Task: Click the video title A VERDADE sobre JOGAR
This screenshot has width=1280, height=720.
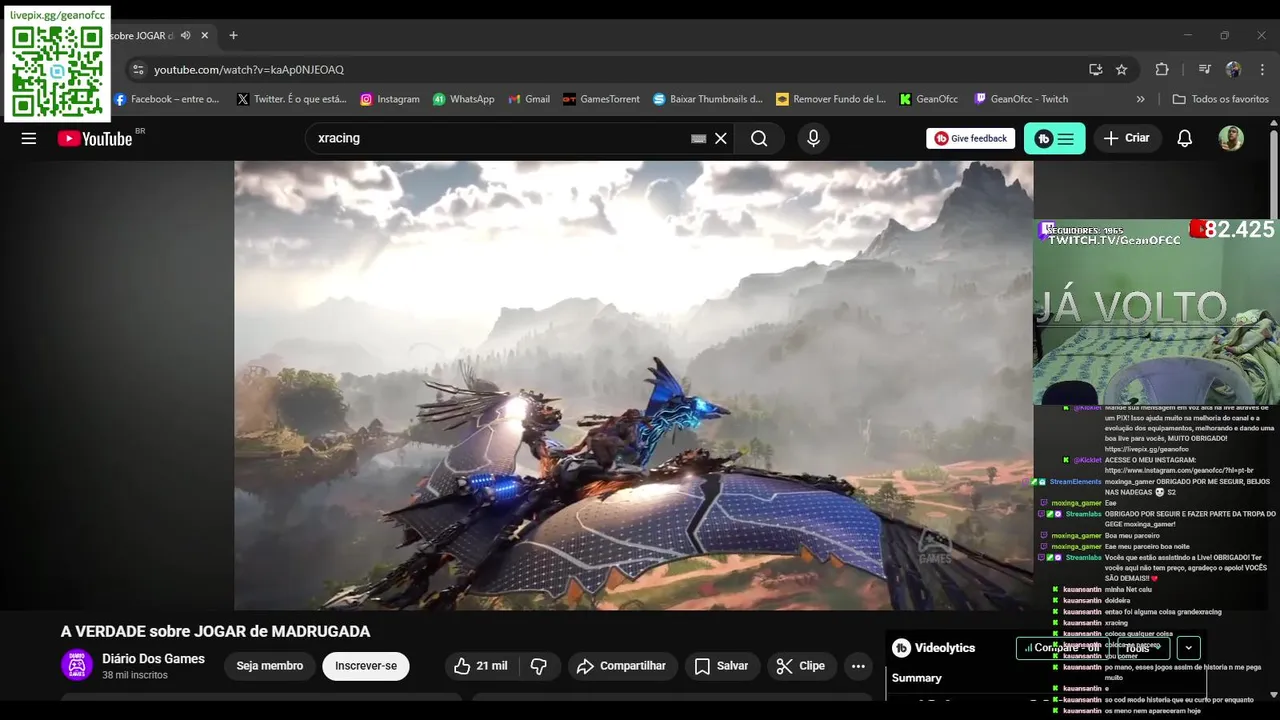Action: [216, 632]
